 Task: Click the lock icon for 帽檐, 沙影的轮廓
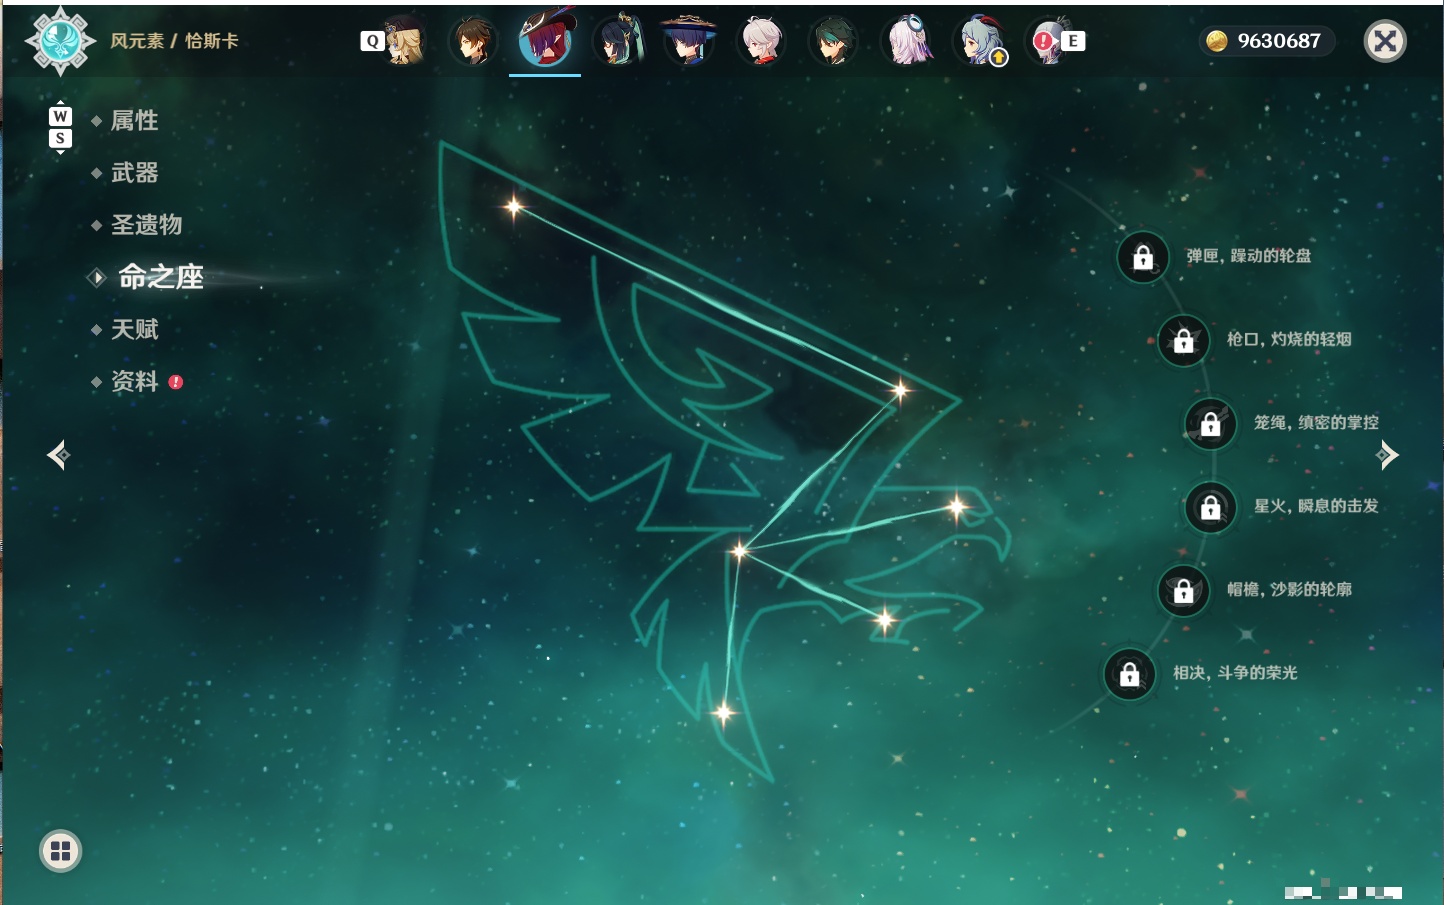click(1184, 590)
